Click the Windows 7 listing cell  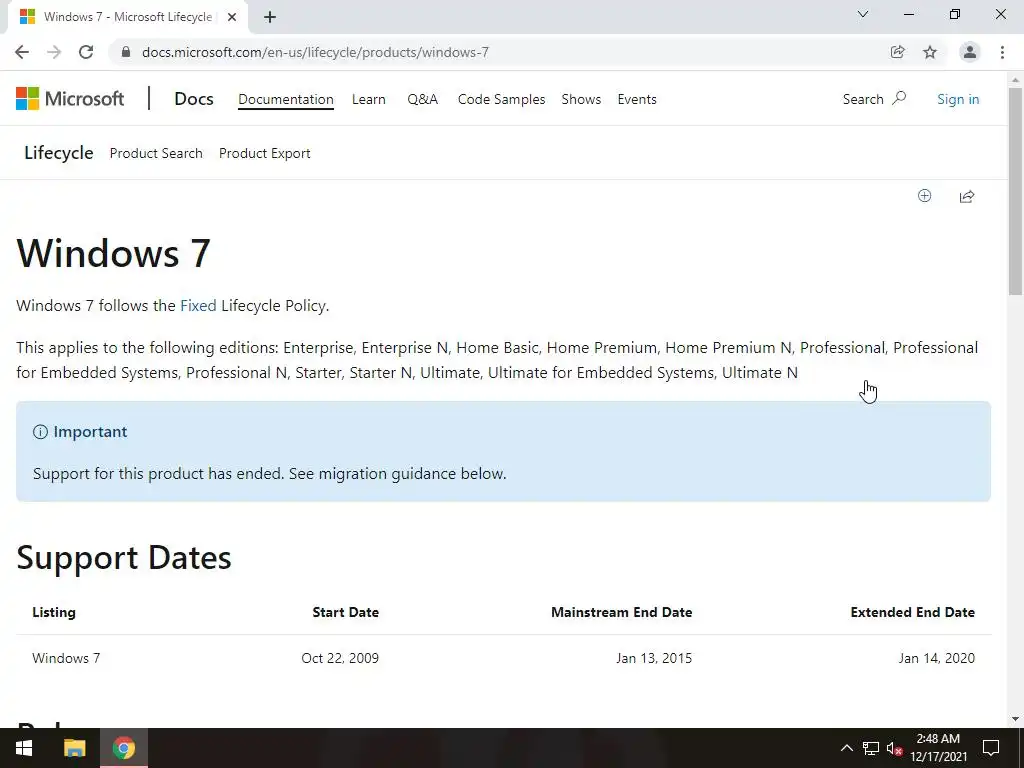pyautogui.click(x=66, y=658)
